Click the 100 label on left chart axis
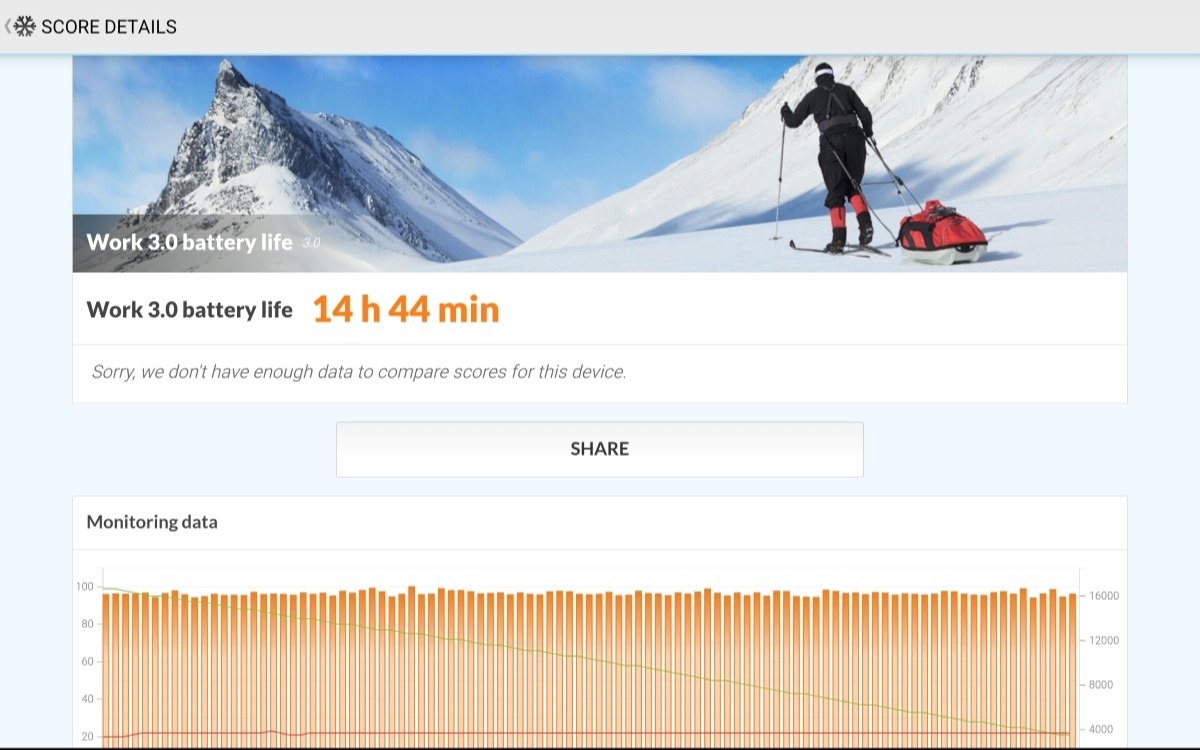This screenshot has height=750, width=1200. point(85,587)
